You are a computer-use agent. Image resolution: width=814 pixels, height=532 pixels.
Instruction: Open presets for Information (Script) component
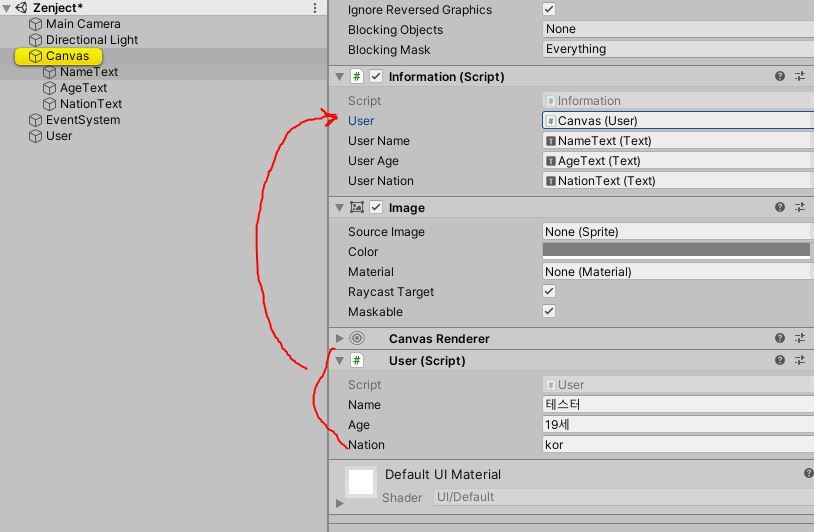[x=800, y=76]
